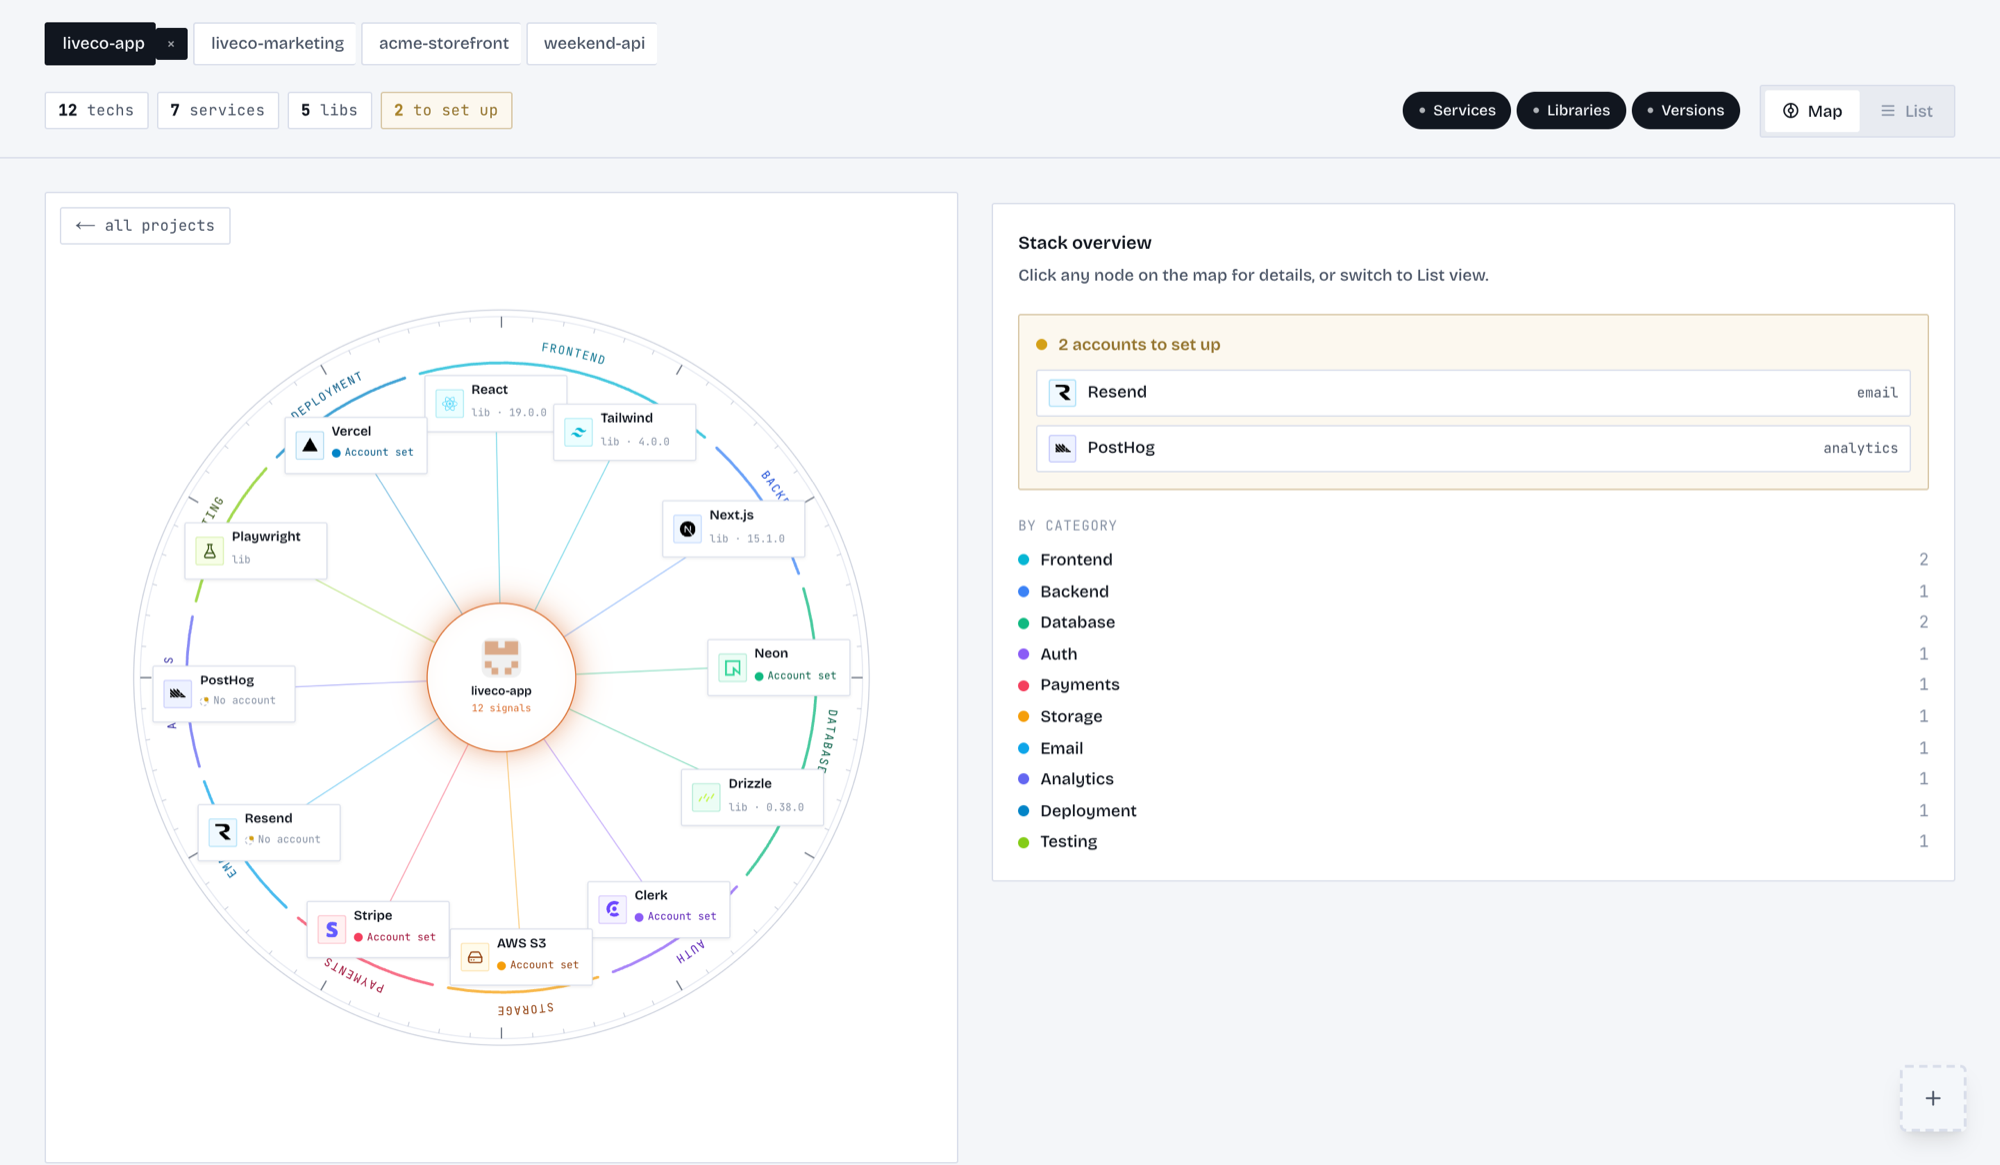The width and height of the screenshot is (2000, 1165).
Task: Click the 5 libs counter chip
Action: (330, 110)
